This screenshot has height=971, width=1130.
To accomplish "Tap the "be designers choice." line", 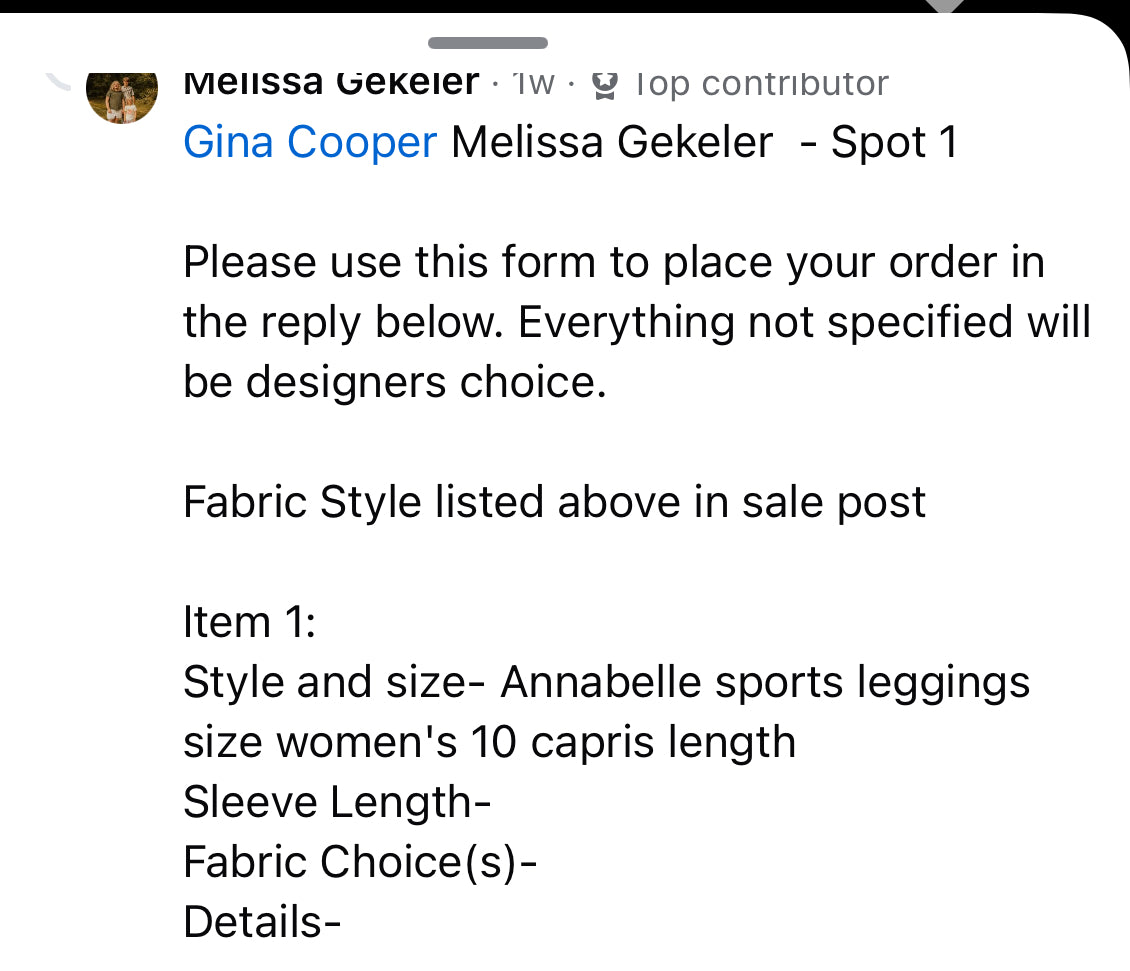I will (395, 383).
